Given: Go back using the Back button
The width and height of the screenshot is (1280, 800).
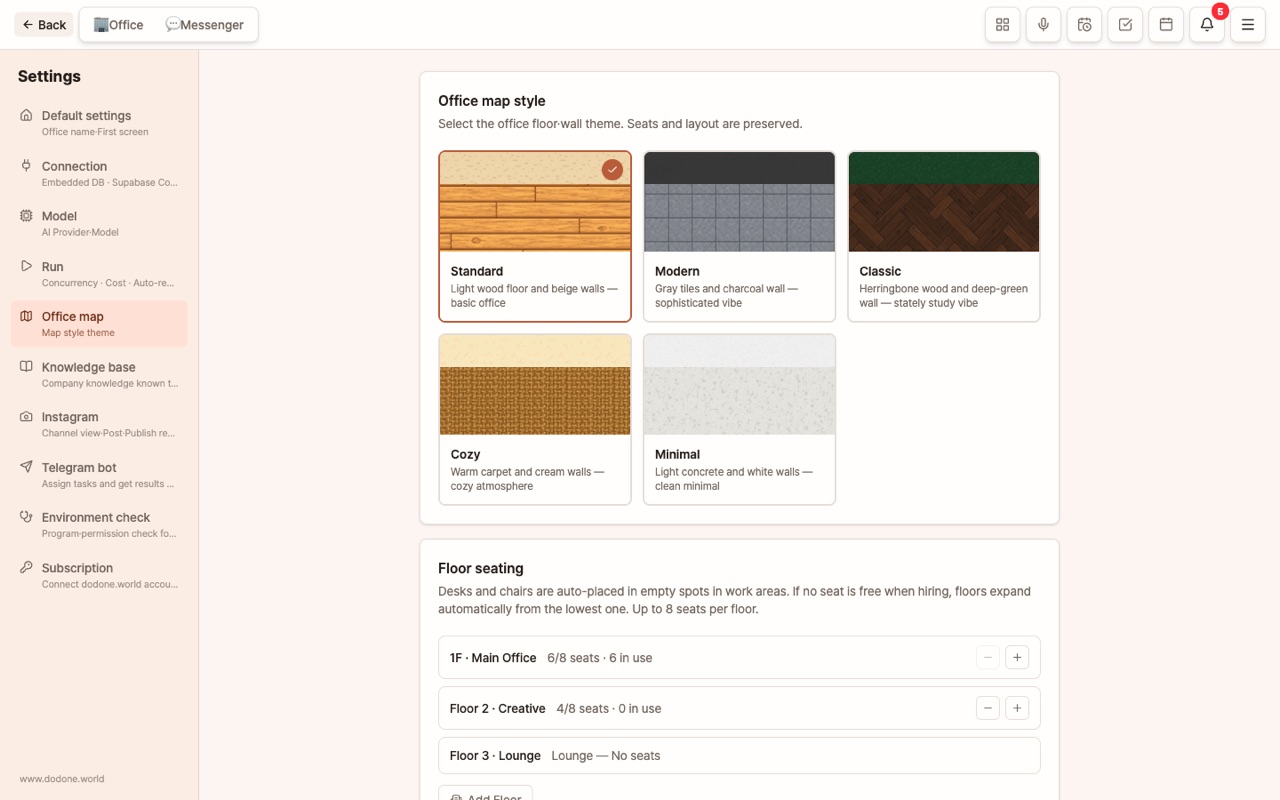Looking at the screenshot, I should (x=44, y=25).
